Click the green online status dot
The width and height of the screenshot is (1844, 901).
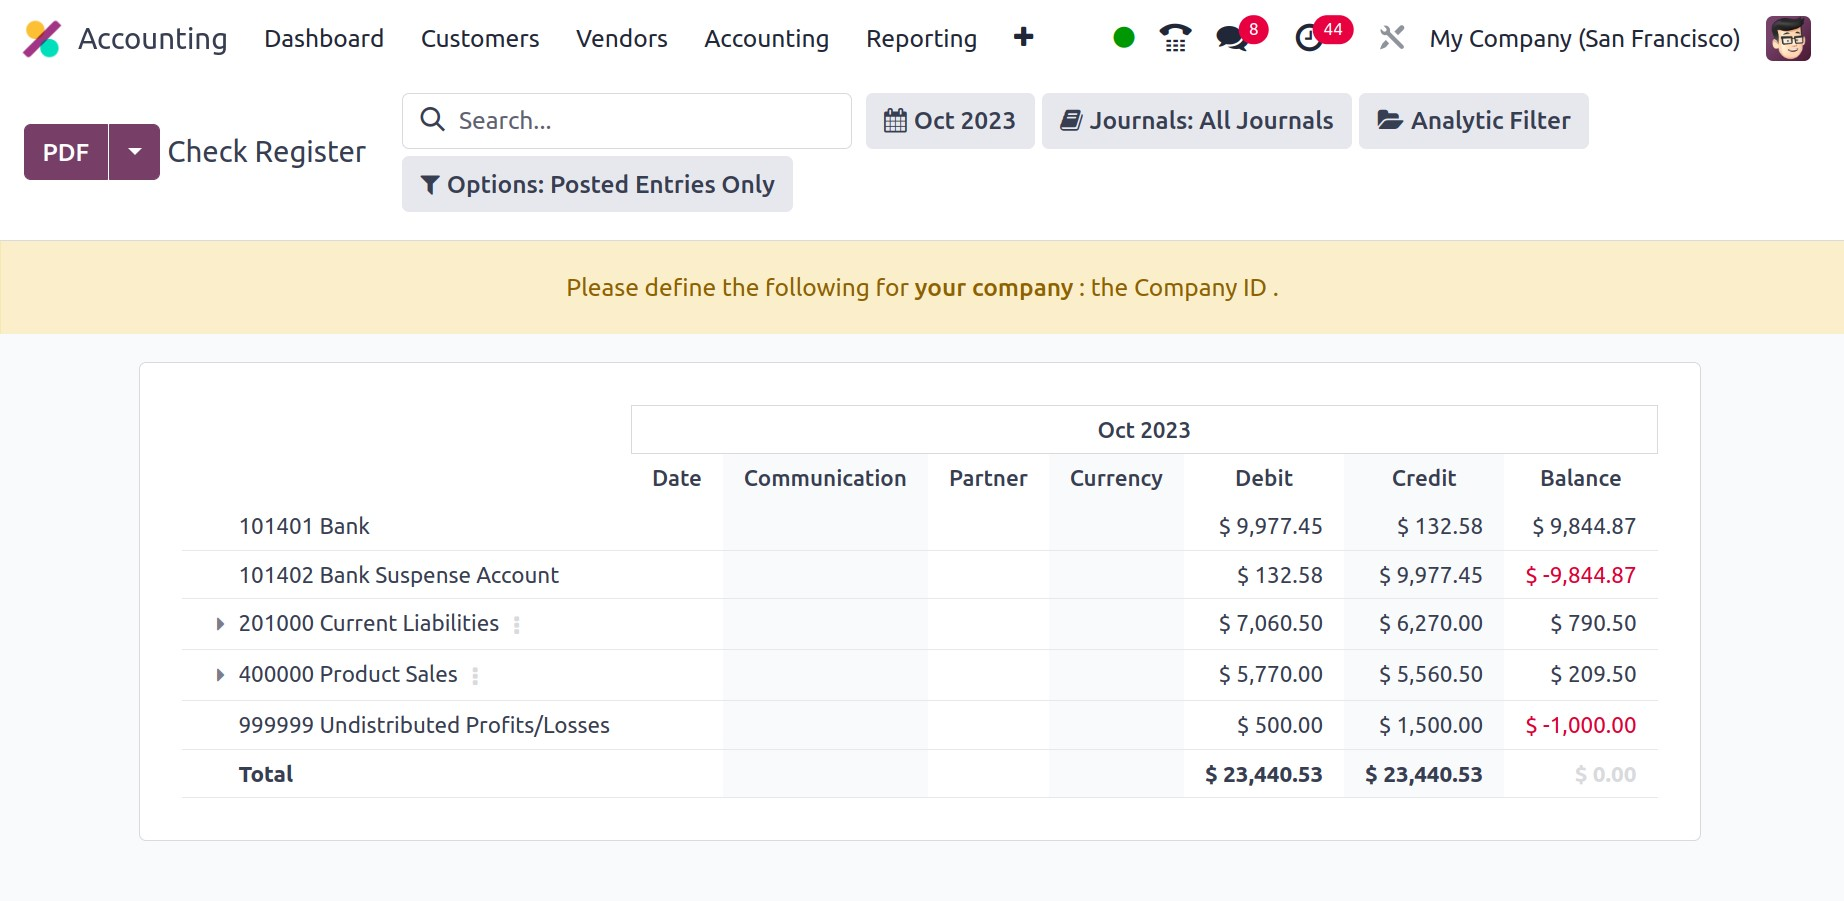(1124, 38)
